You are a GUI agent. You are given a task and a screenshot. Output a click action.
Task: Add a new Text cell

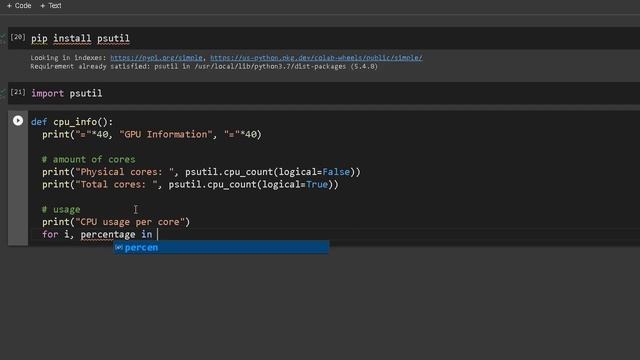click(x=51, y=6)
